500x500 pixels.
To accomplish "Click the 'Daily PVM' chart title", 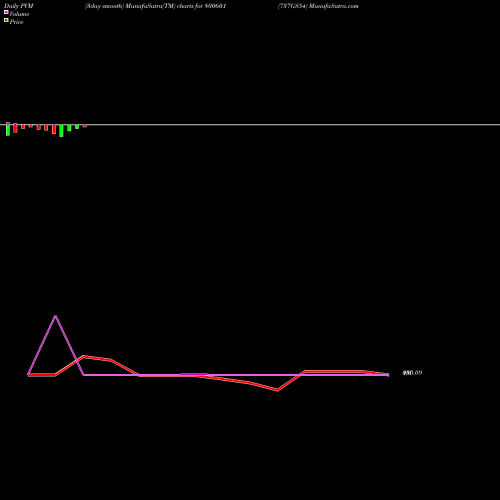I will [x=19, y=6].
